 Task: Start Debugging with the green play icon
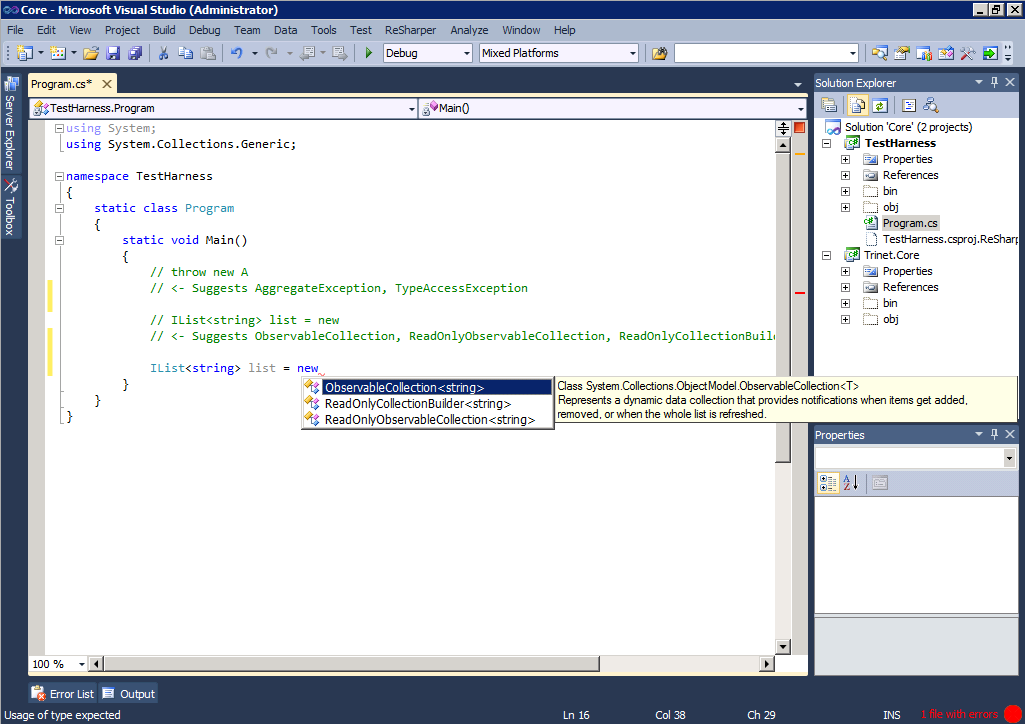click(369, 53)
